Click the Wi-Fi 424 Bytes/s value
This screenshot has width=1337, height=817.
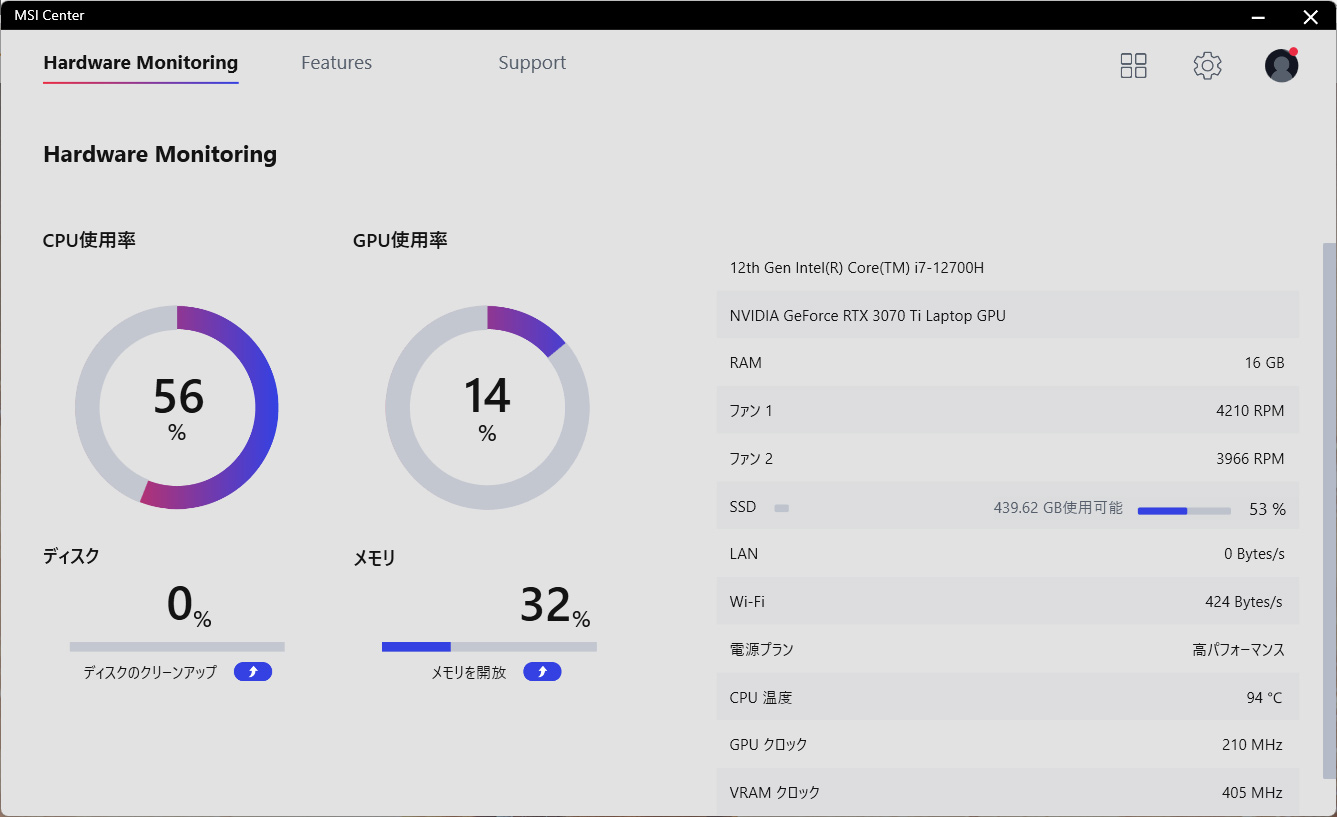click(x=1244, y=602)
